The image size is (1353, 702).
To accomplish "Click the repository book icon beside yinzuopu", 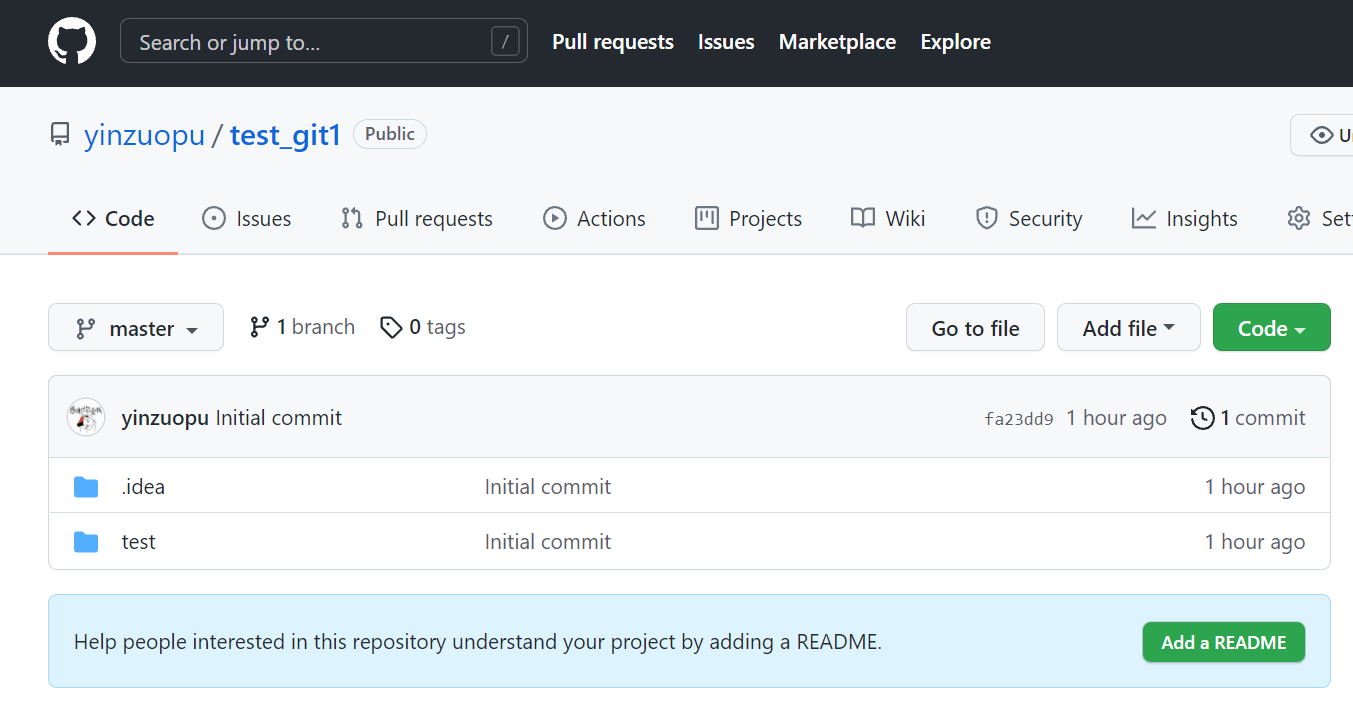I will click(x=60, y=134).
